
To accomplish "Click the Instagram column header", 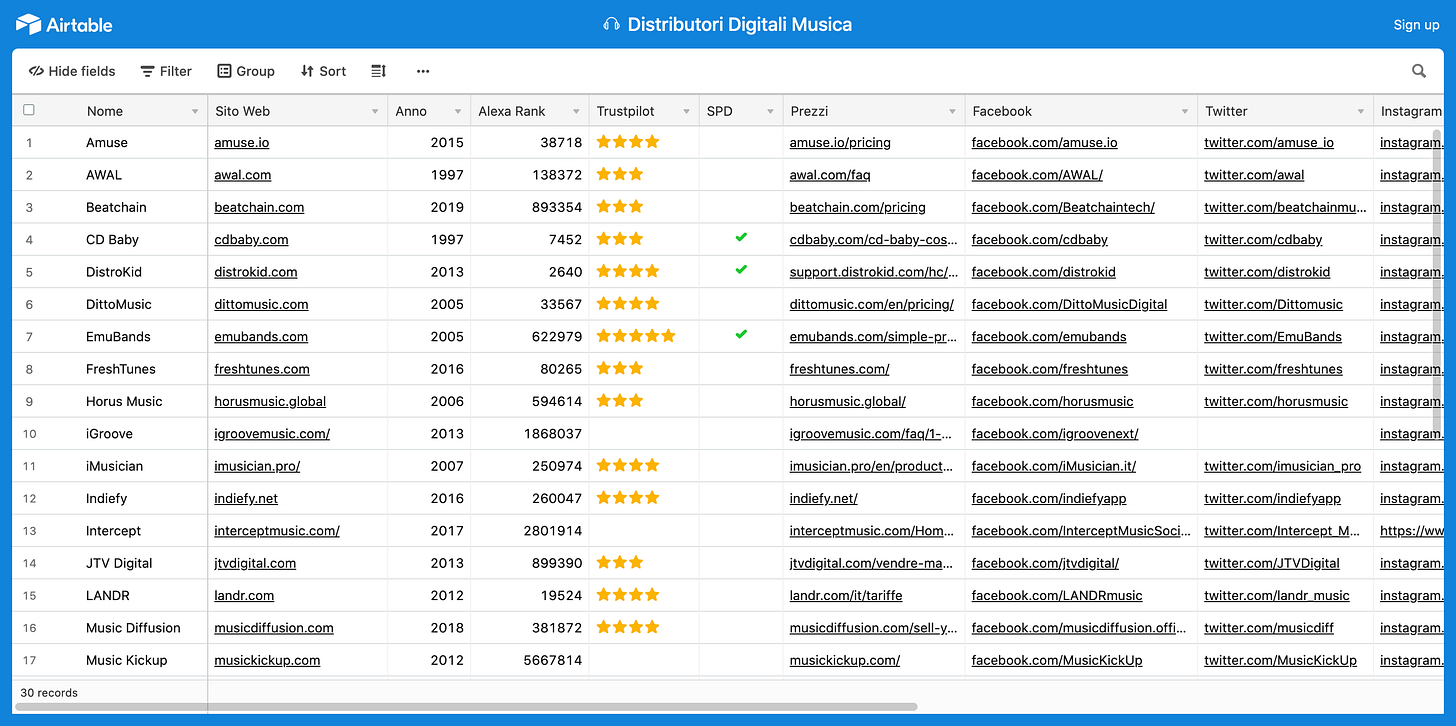I will [1412, 111].
